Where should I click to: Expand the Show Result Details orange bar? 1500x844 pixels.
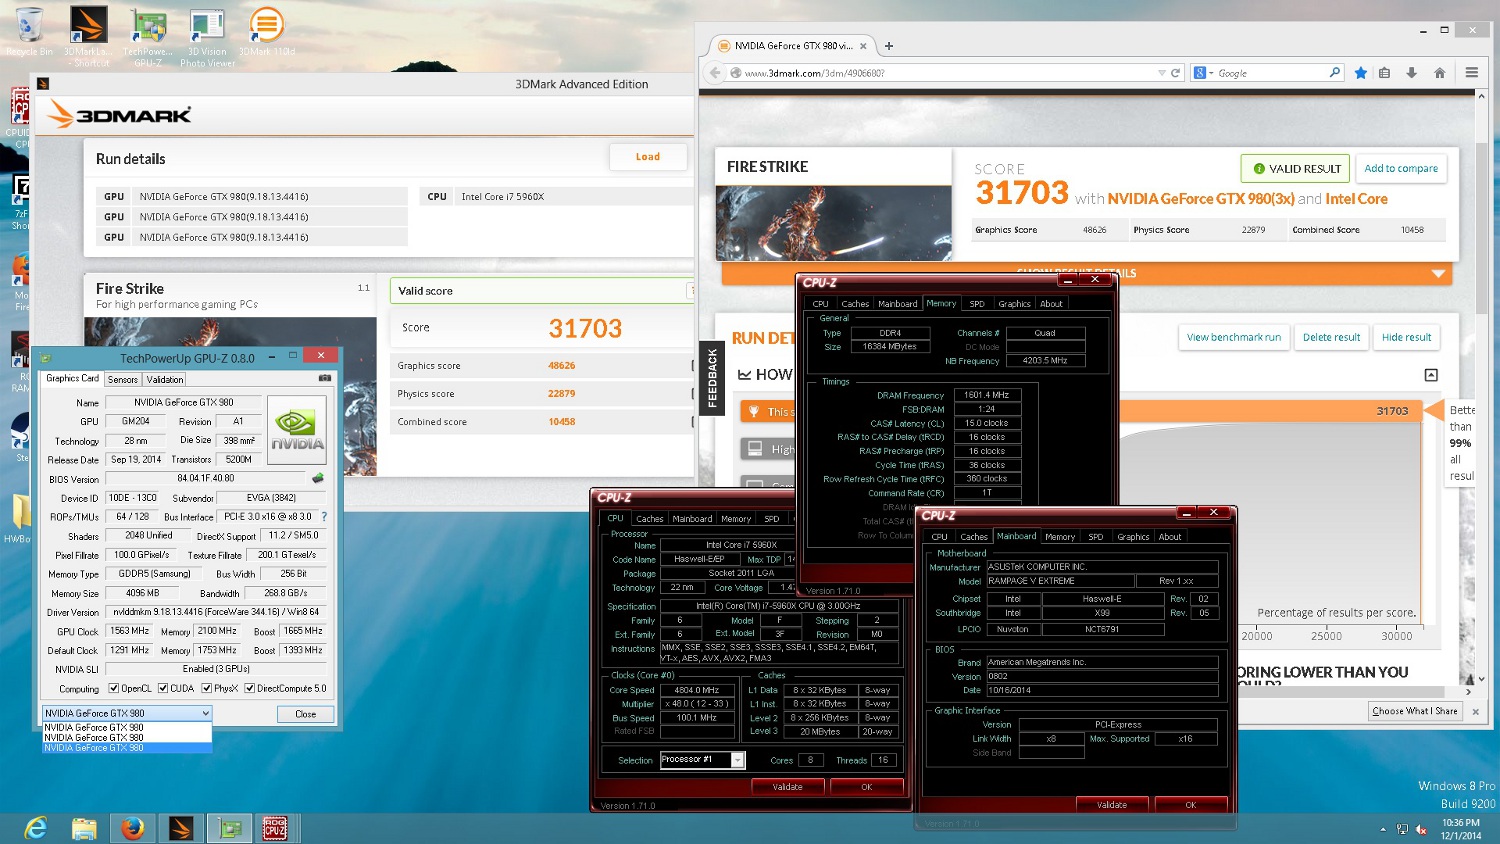click(x=1086, y=273)
